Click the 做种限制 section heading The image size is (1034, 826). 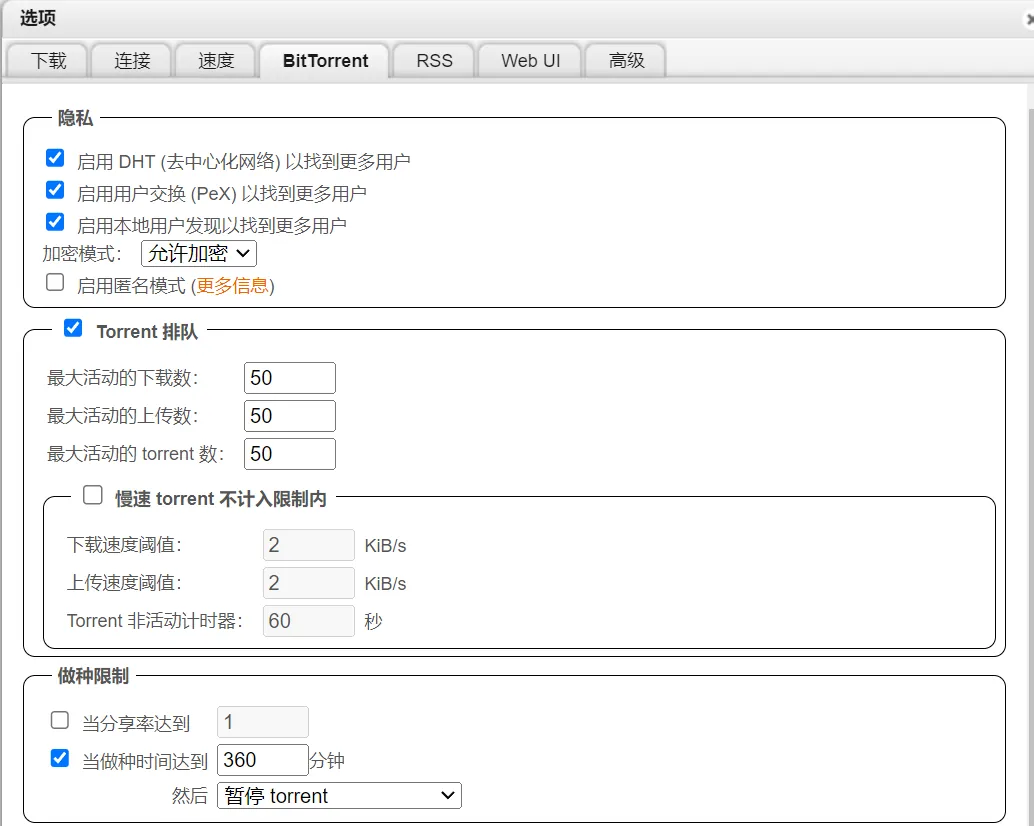(93, 676)
